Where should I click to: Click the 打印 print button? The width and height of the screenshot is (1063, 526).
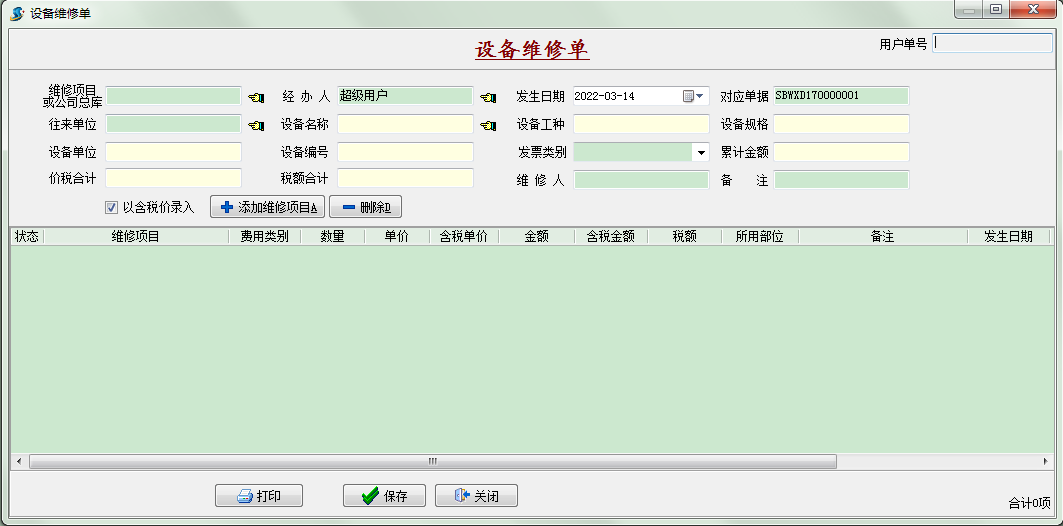coord(259,496)
